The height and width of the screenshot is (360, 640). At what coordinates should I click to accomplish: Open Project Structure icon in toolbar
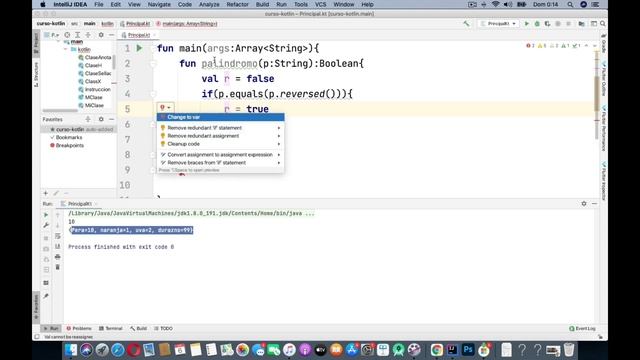tap(581, 24)
